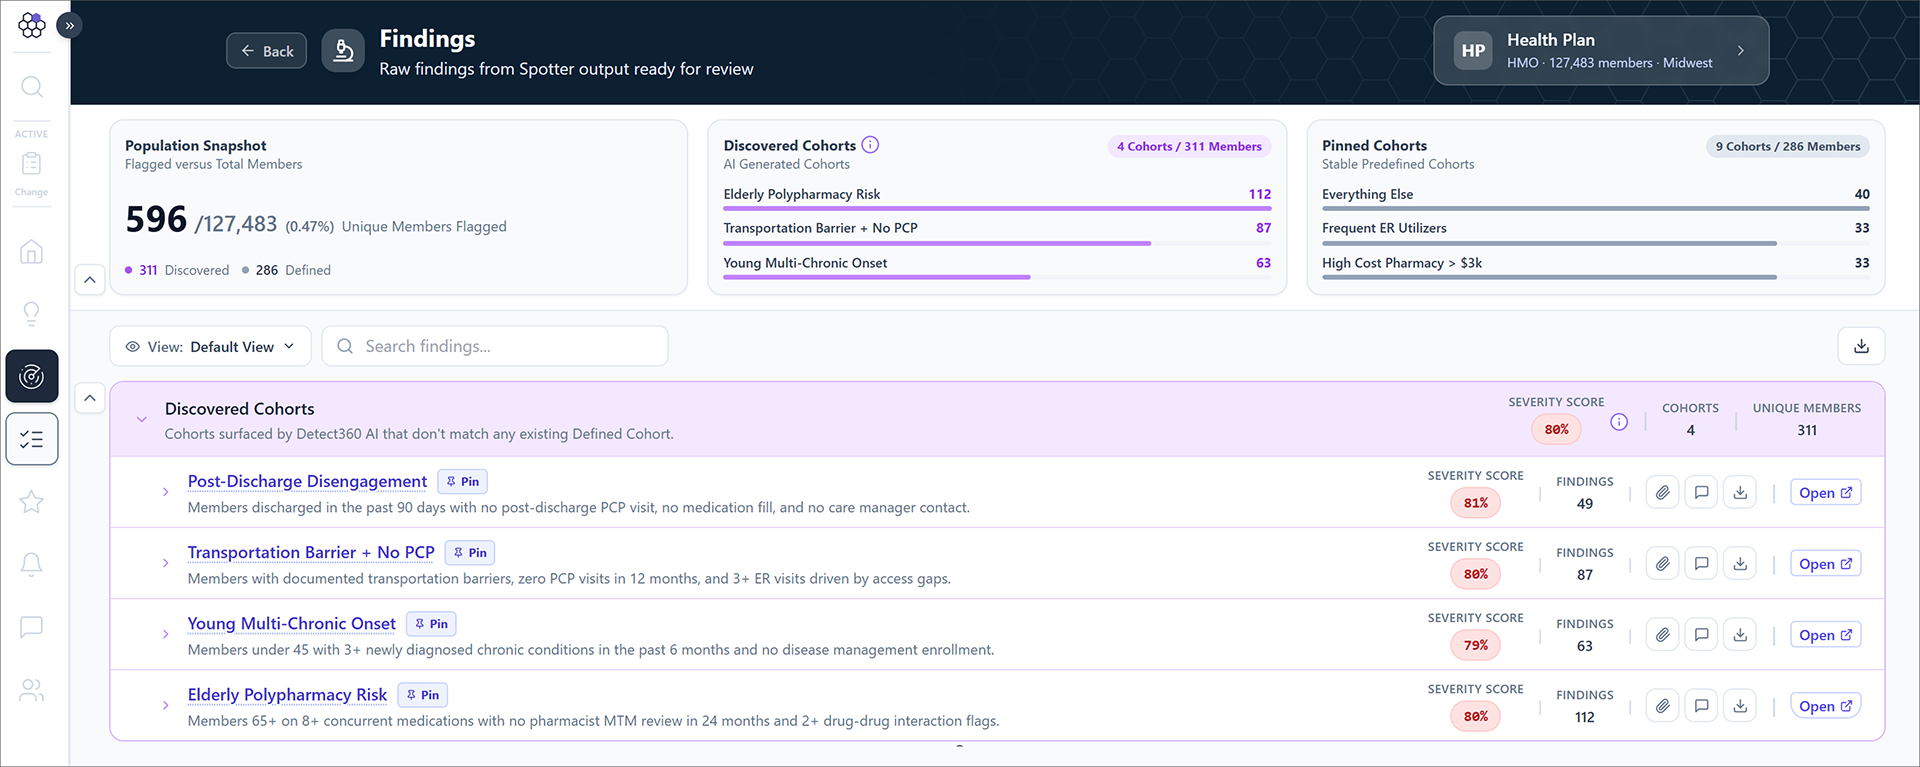Open the Elderly Polypharmacy Risk cohort via Open button
1920x767 pixels.
click(x=1825, y=706)
